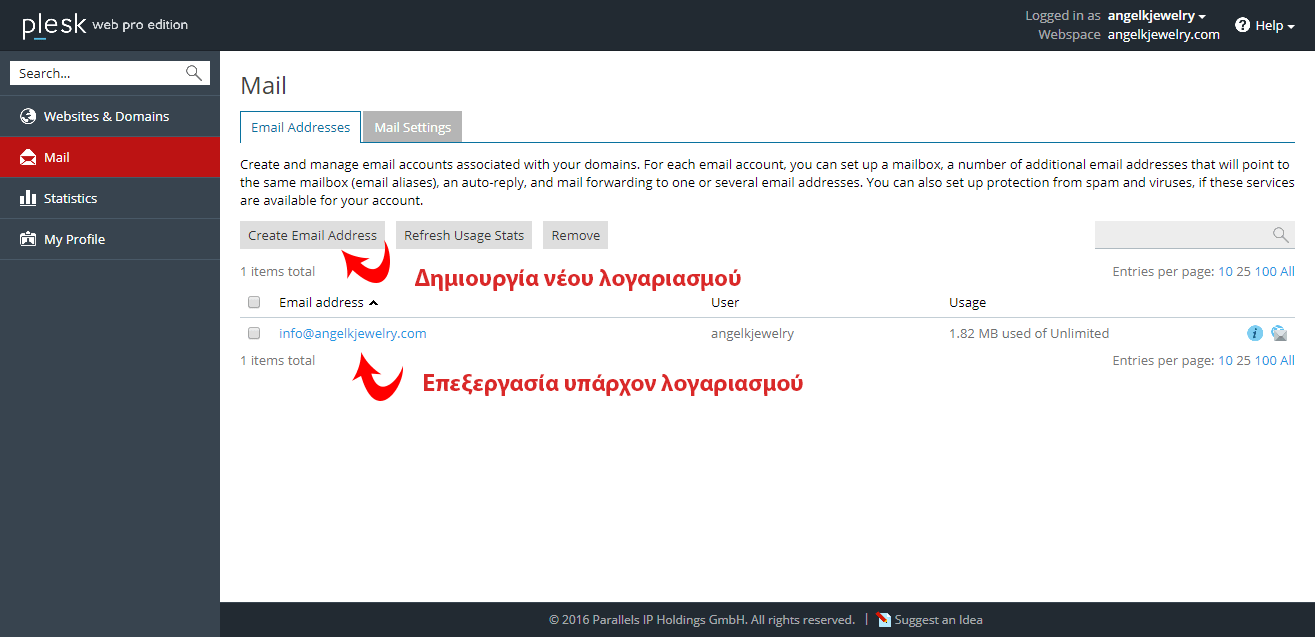Sort by Email address column header
1315x637 pixels.
pos(322,302)
